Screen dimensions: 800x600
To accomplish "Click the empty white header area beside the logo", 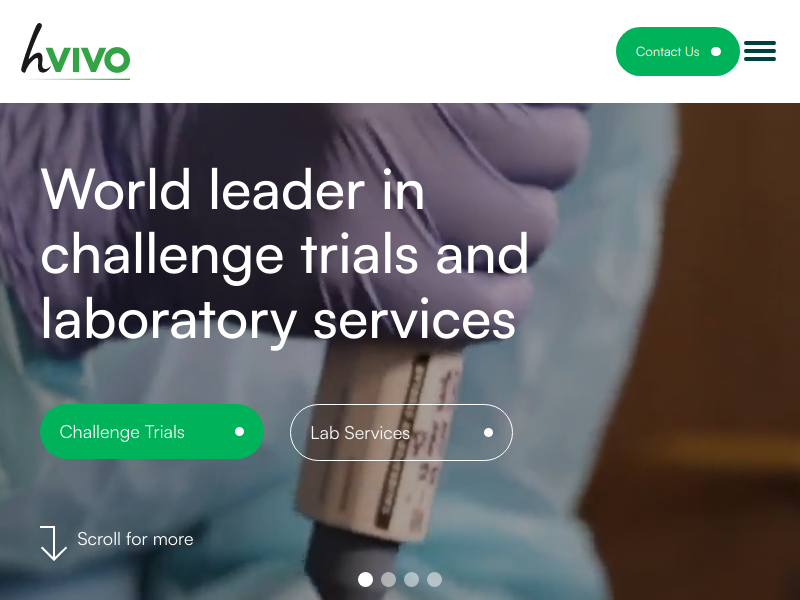I will tap(372, 52).
